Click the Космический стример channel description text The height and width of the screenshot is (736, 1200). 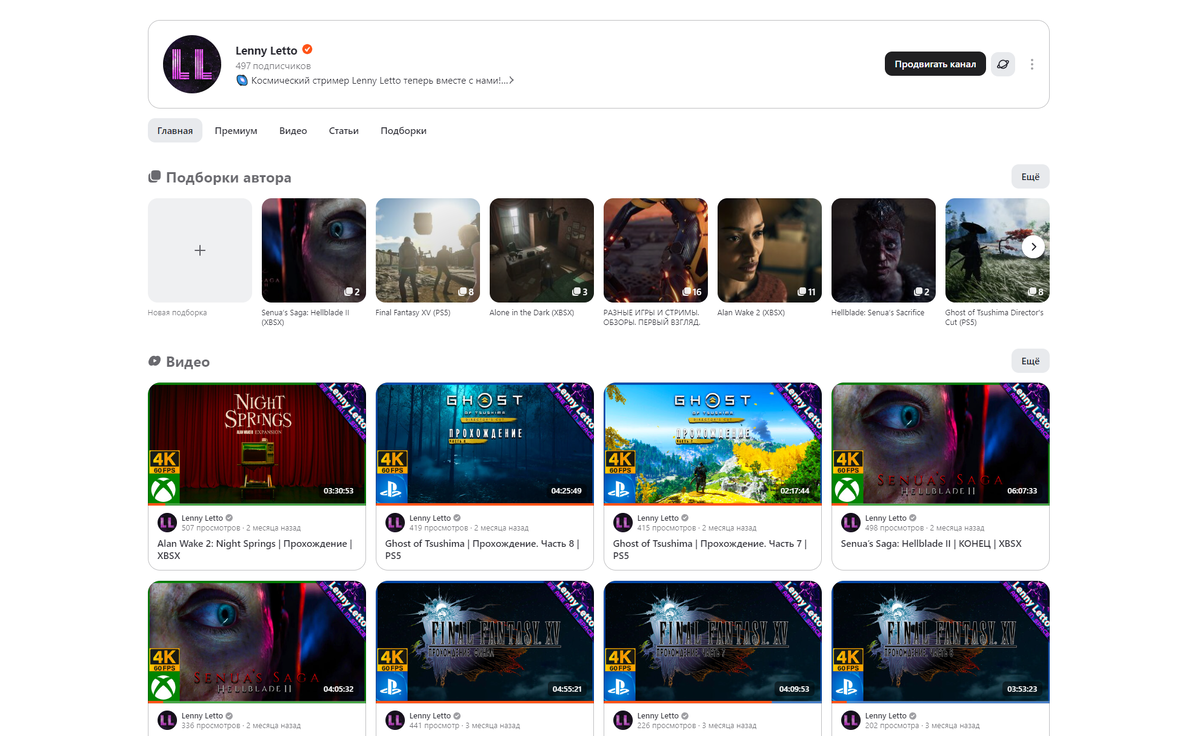click(378, 80)
